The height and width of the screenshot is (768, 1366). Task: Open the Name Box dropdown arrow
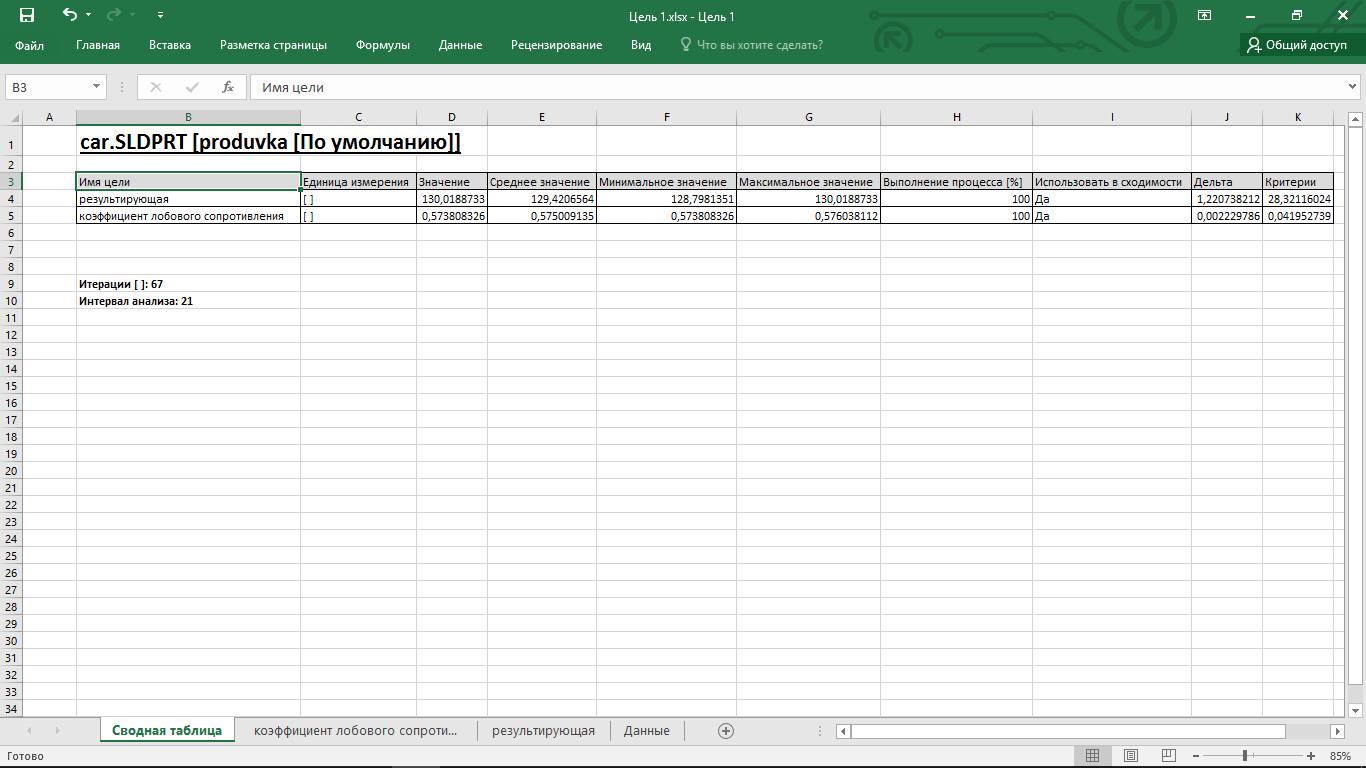(96, 87)
